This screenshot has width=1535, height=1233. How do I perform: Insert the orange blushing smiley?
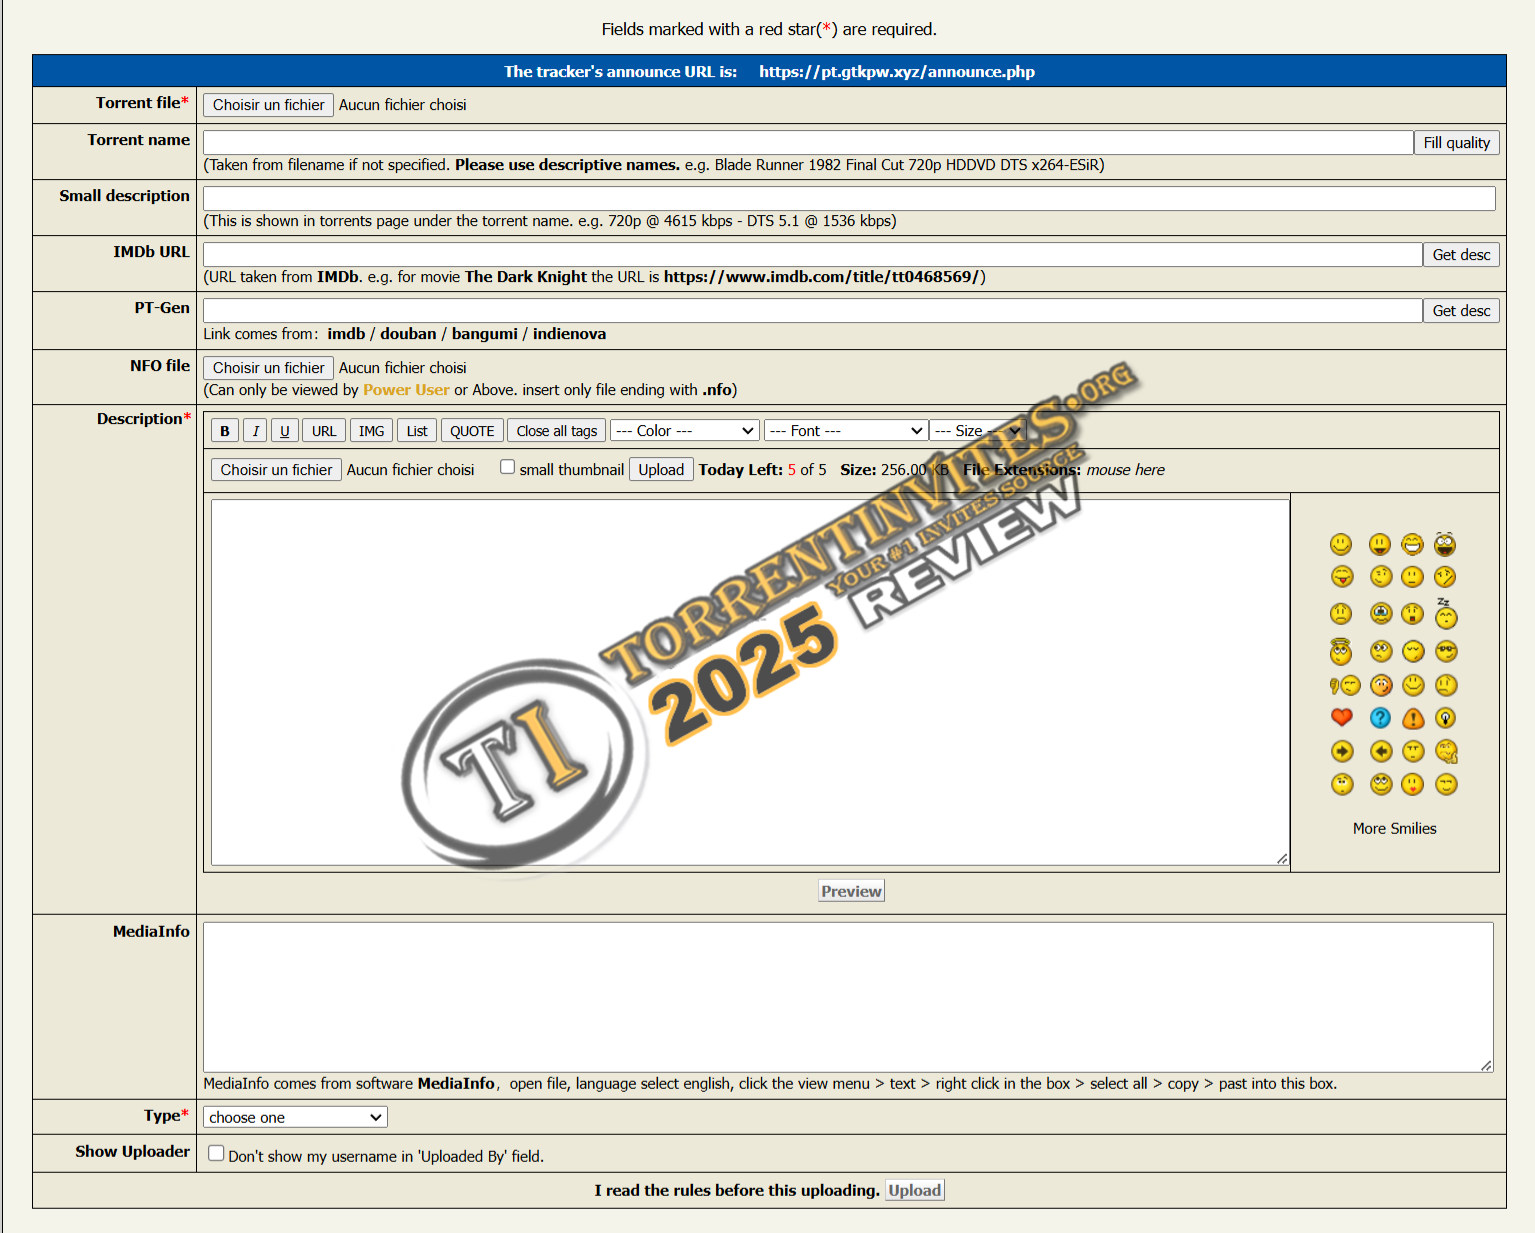[x=1381, y=685]
